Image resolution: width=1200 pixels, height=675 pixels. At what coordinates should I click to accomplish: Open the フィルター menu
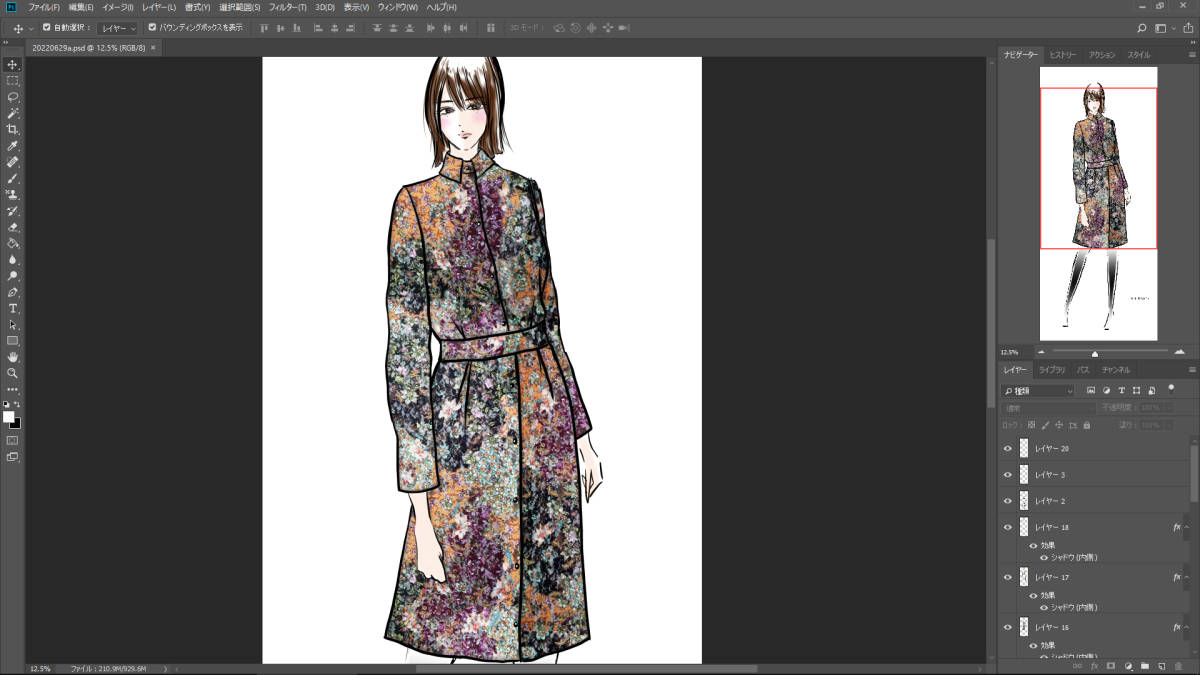(x=288, y=7)
